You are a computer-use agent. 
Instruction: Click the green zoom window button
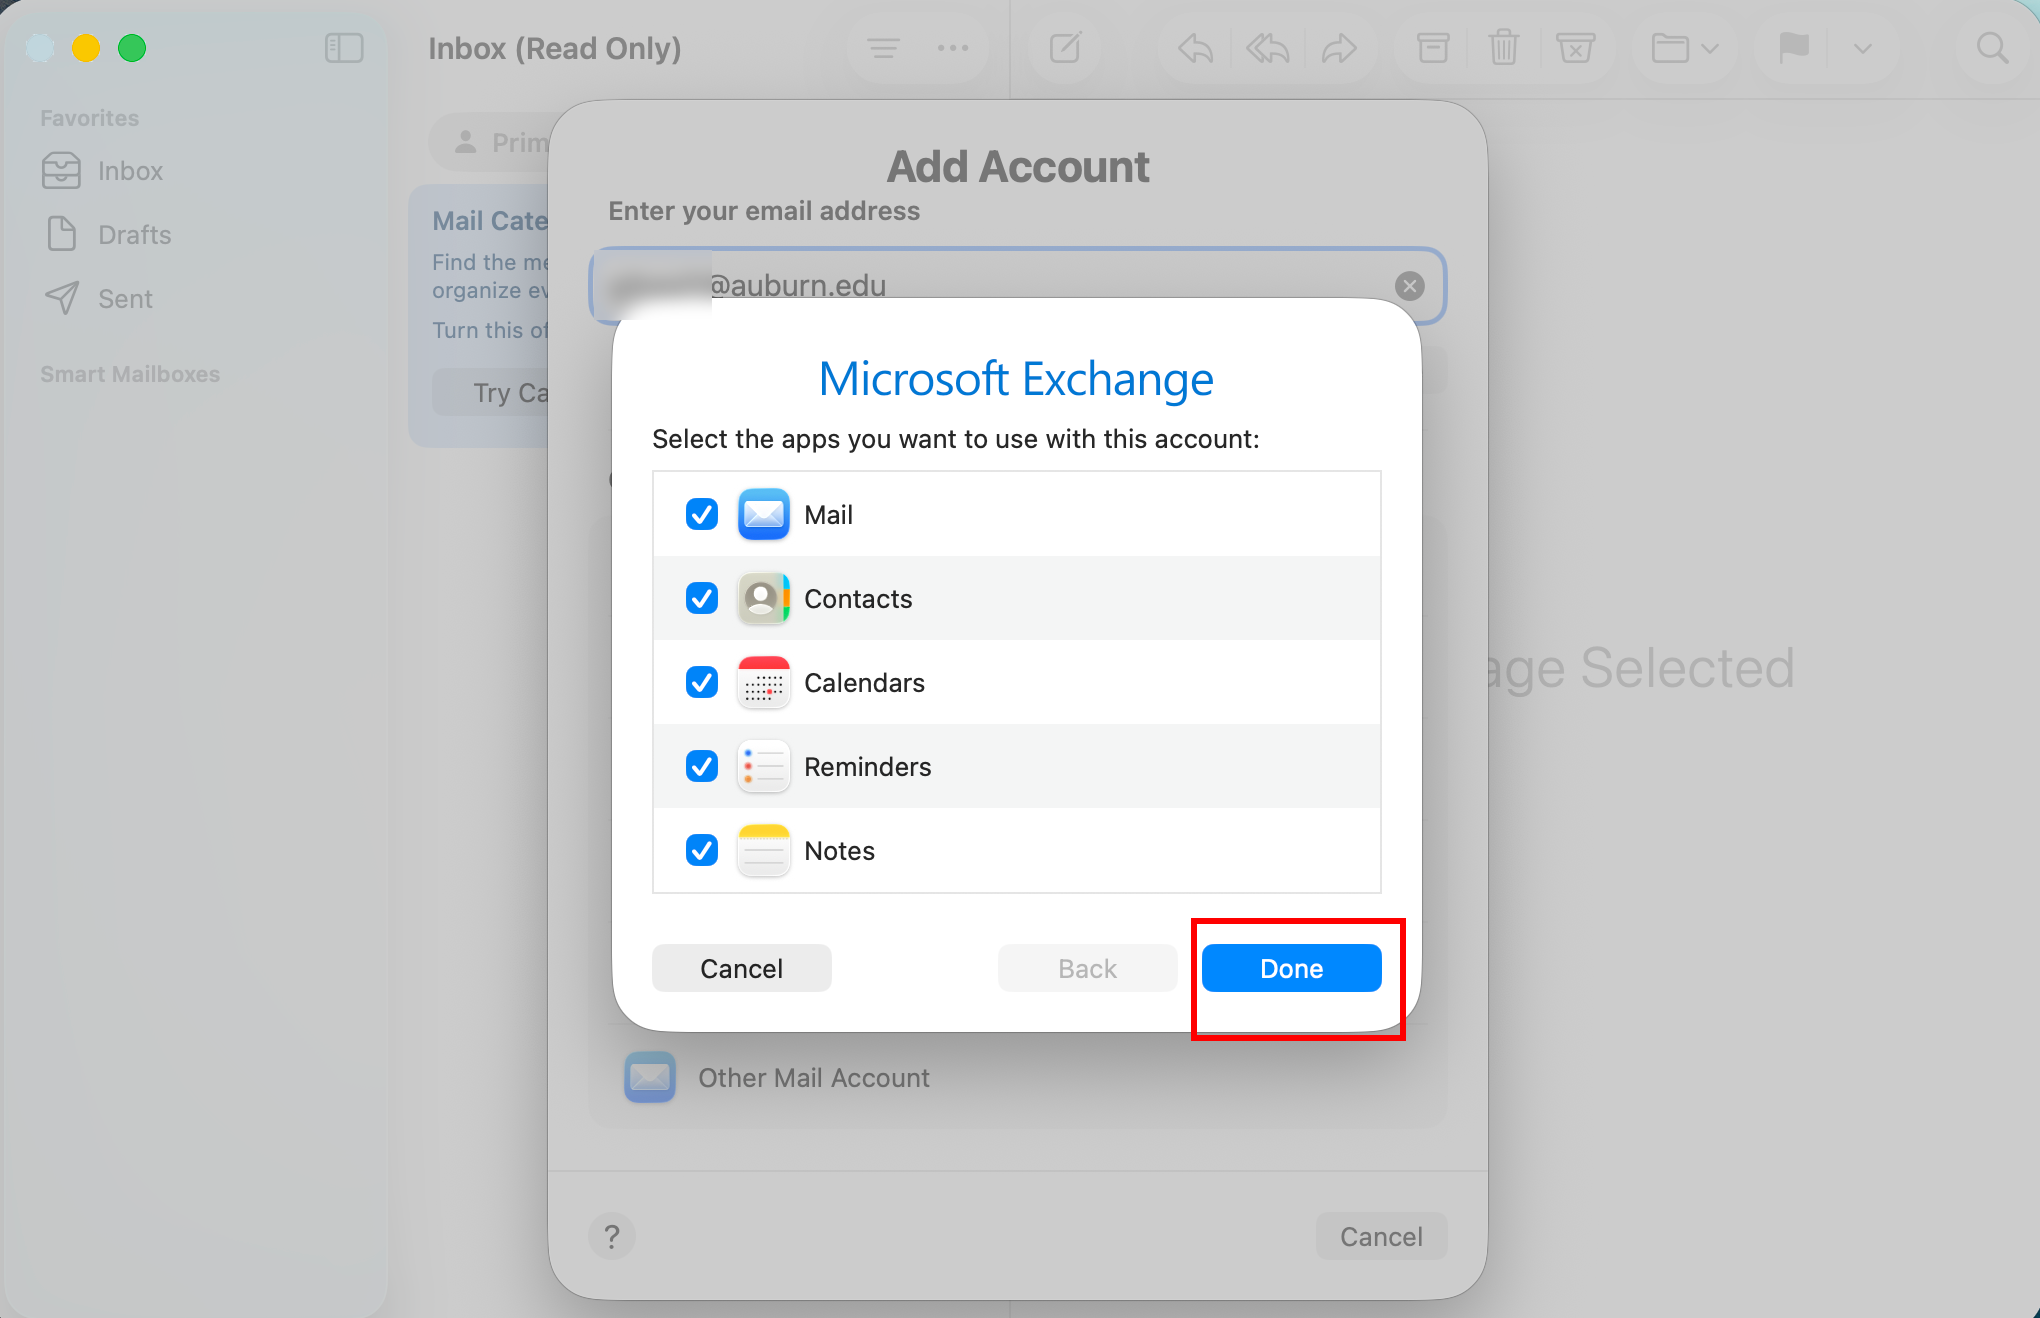coord(132,48)
